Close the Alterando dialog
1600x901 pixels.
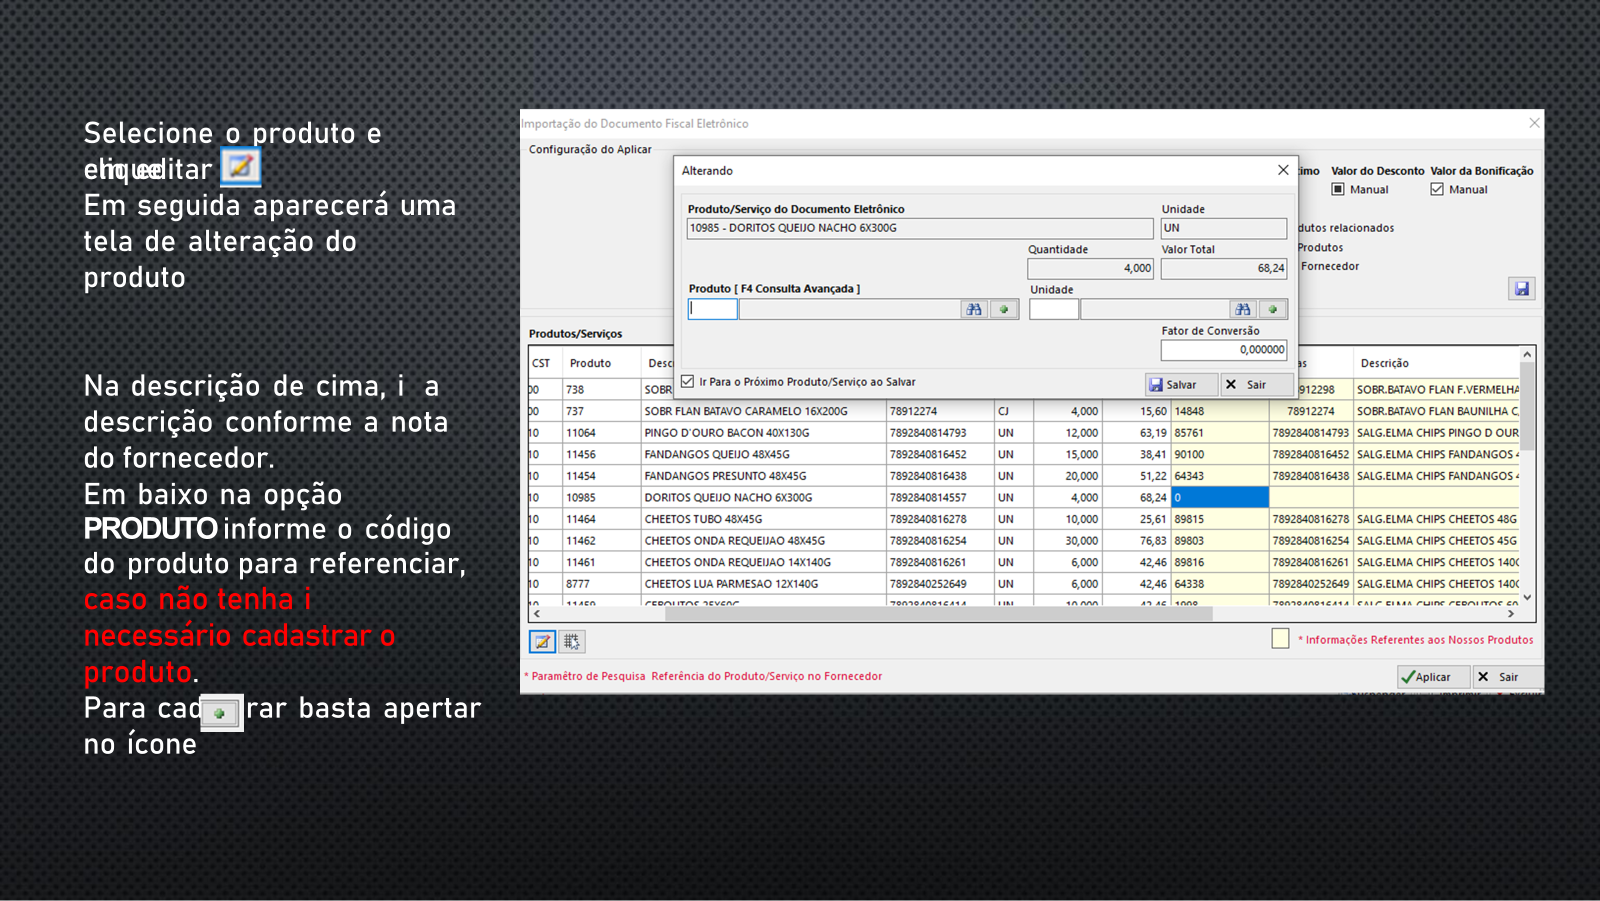pyautogui.click(x=1283, y=170)
